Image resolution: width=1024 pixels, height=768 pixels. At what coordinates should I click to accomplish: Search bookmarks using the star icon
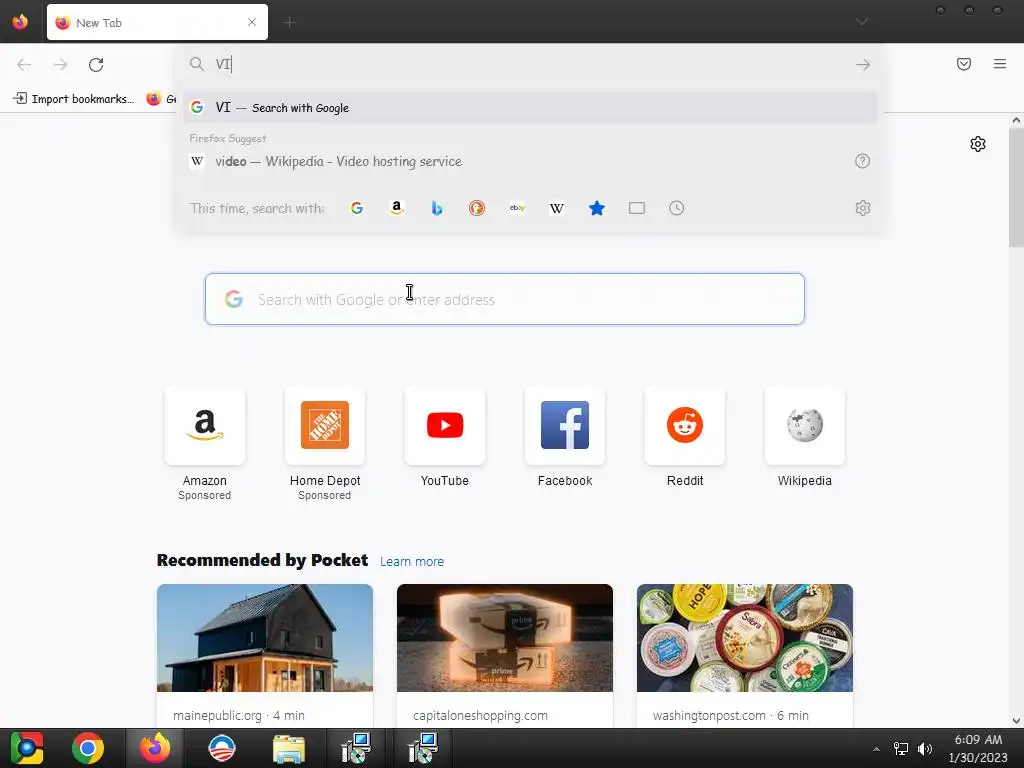(597, 208)
